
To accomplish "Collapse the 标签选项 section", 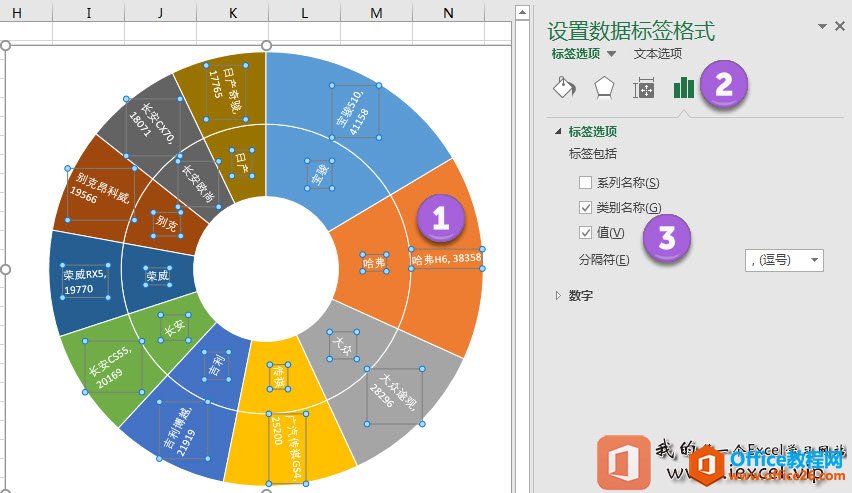I will [x=558, y=132].
